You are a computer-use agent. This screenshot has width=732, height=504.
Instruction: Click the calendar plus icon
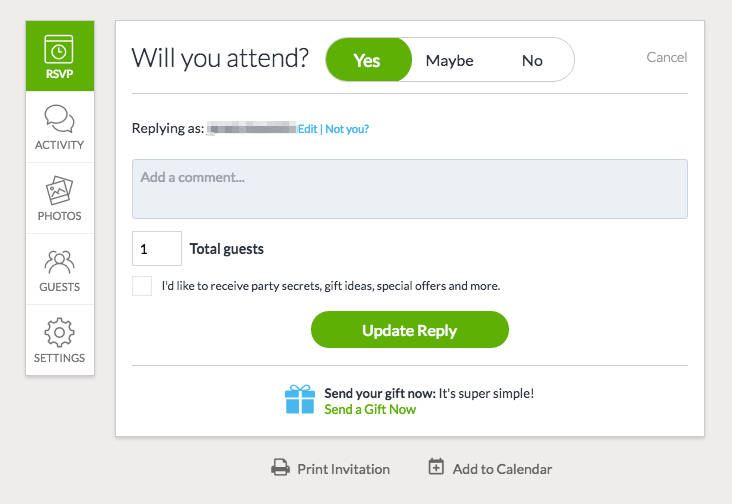(x=436, y=467)
